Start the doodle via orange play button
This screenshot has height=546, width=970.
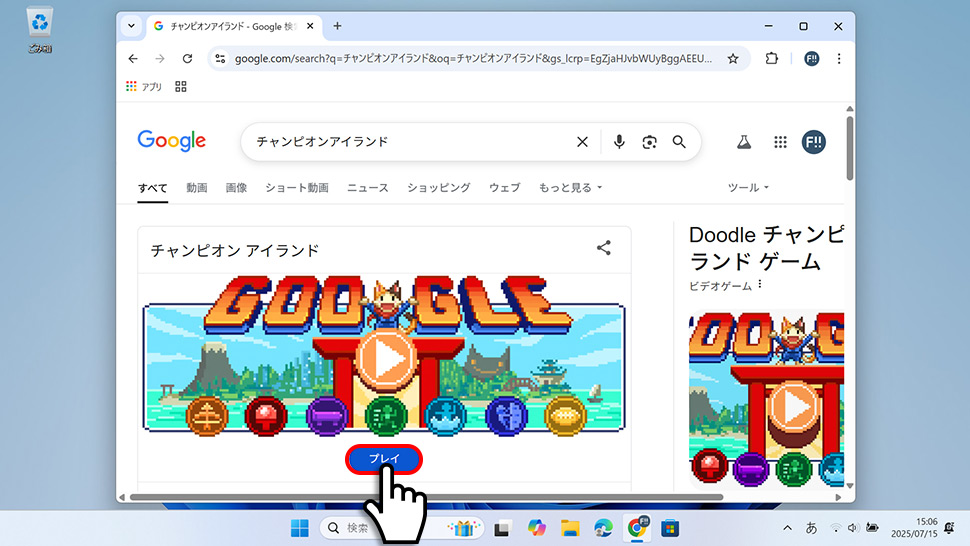[x=385, y=359]
